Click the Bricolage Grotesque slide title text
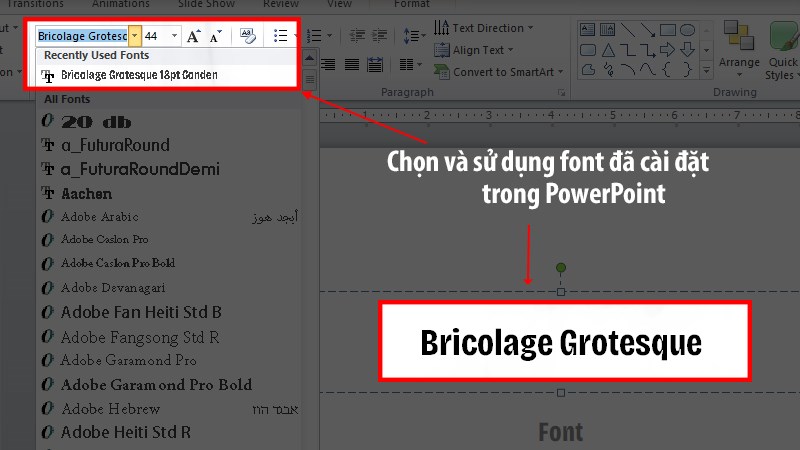 click(561, 342)
